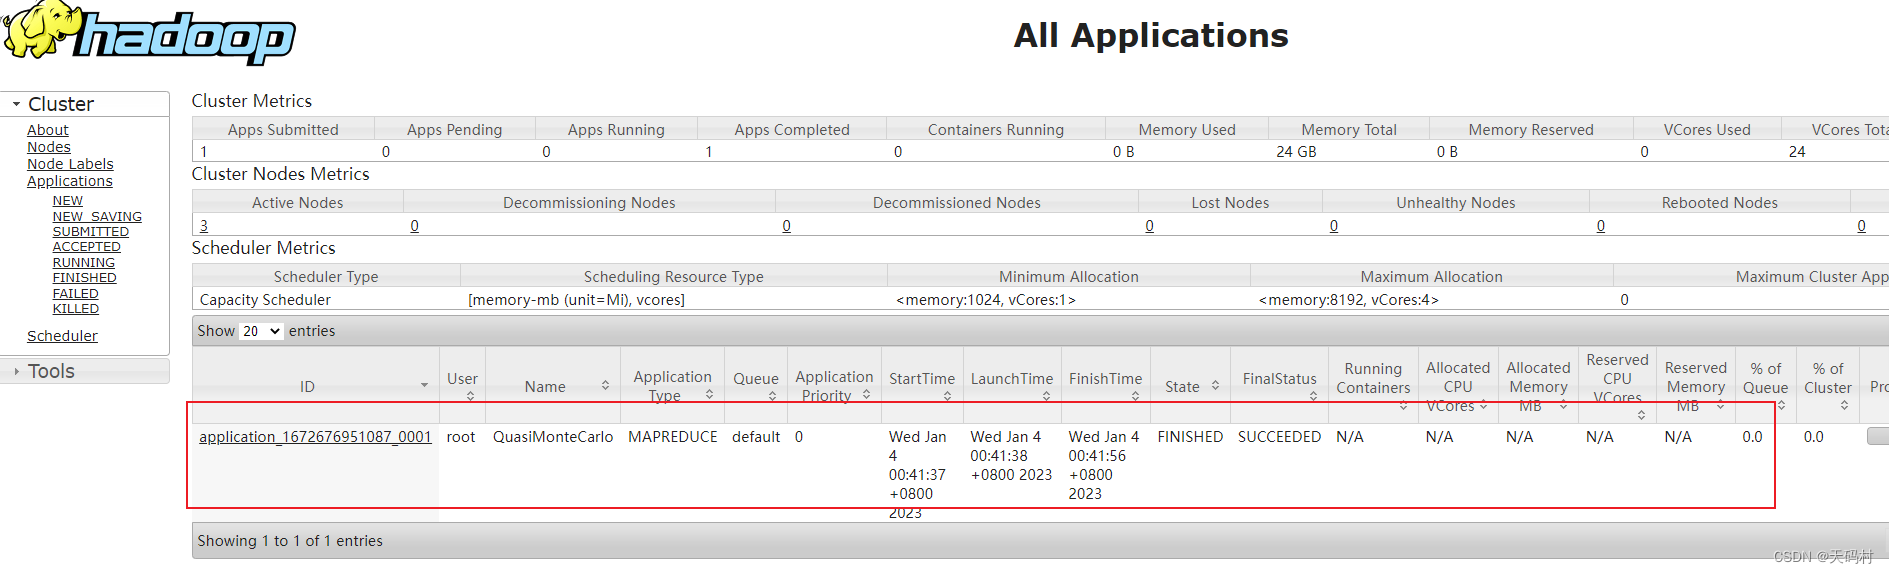The height and width of the screenshot is (573, 1889).
Task: Expand the Tools sidebar section
Action: pyautogui.click(x=84, y=371)
